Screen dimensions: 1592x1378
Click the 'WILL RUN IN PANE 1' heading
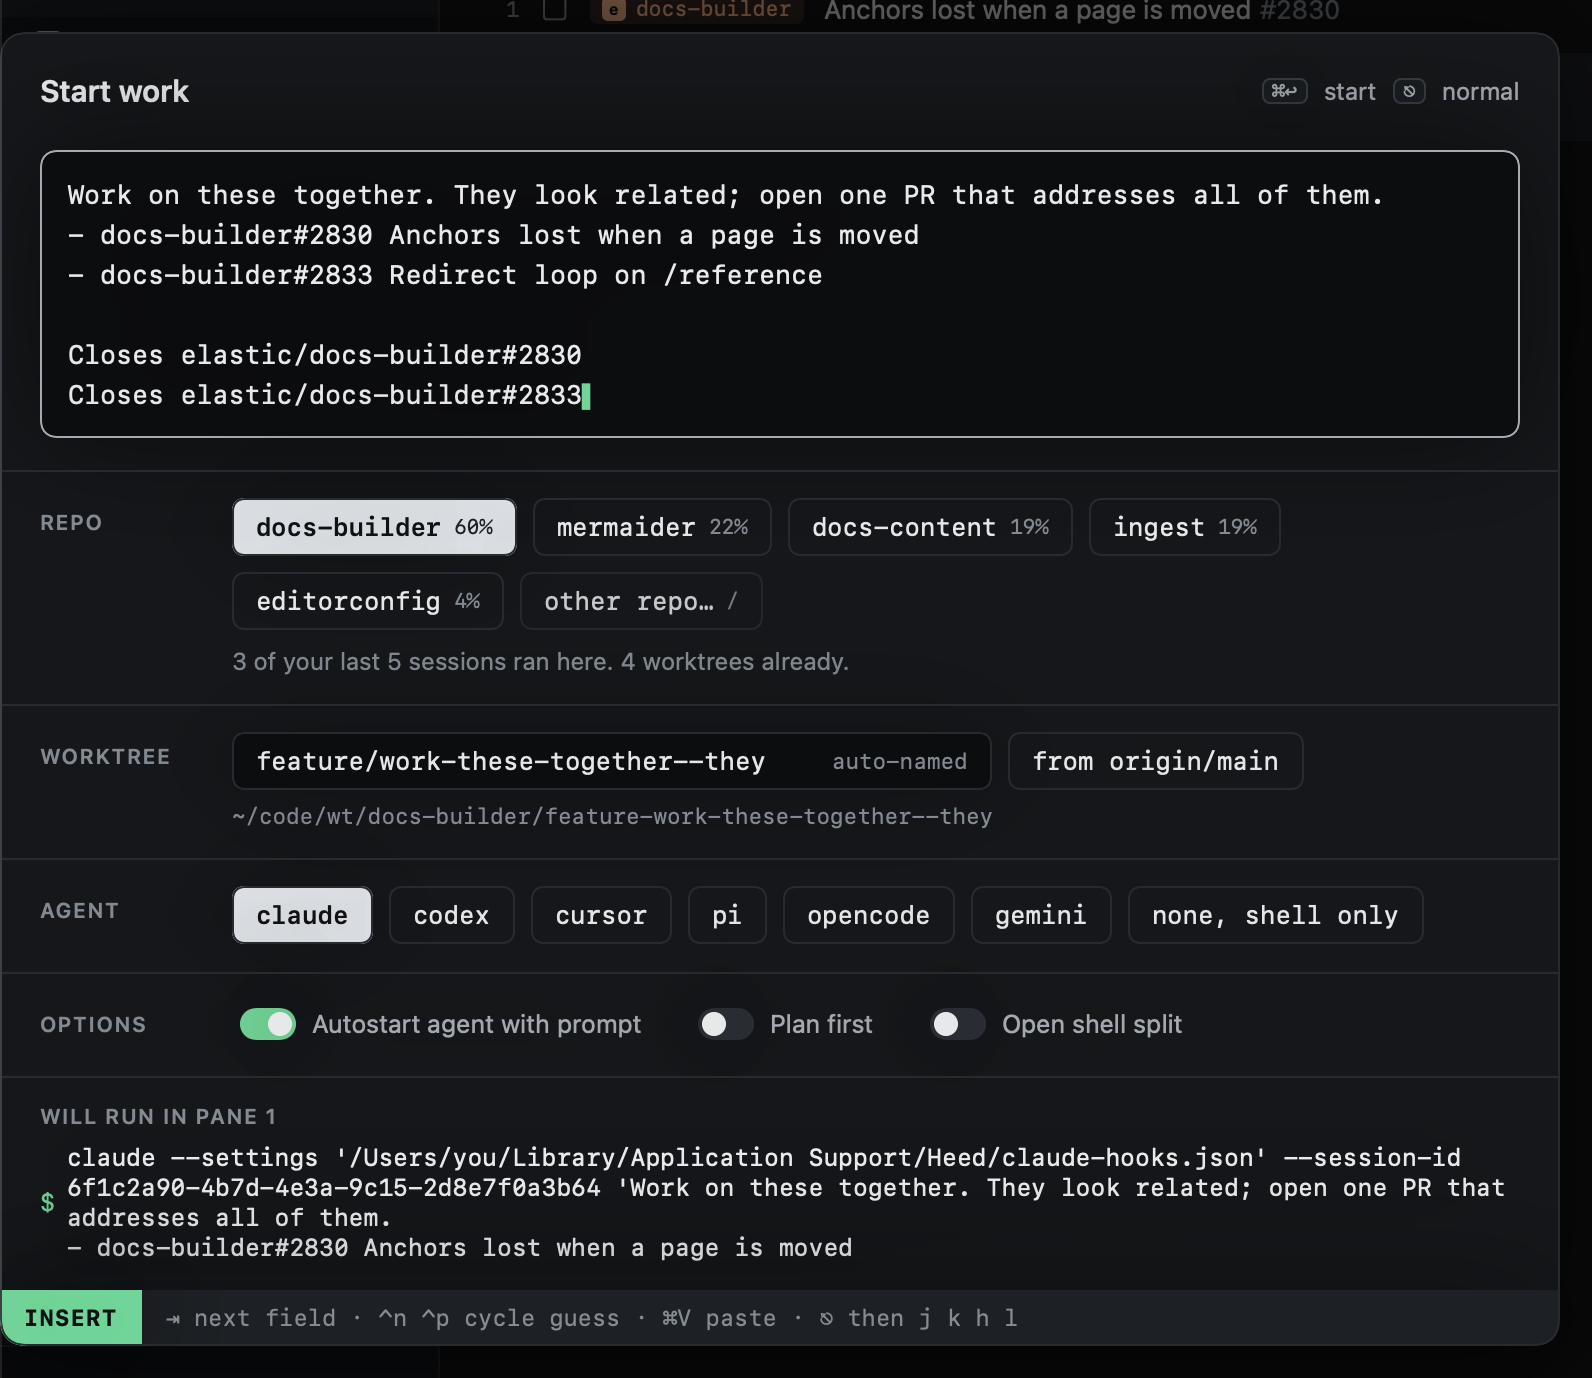[x=158, y=1117]
